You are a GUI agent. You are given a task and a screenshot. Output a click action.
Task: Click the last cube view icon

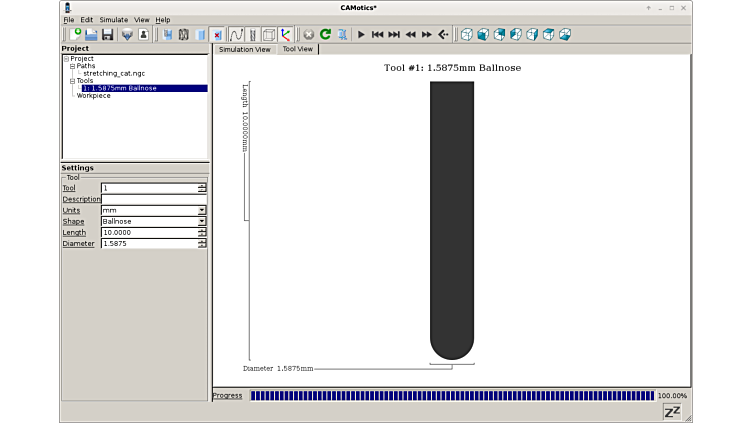tap(565, 34)
